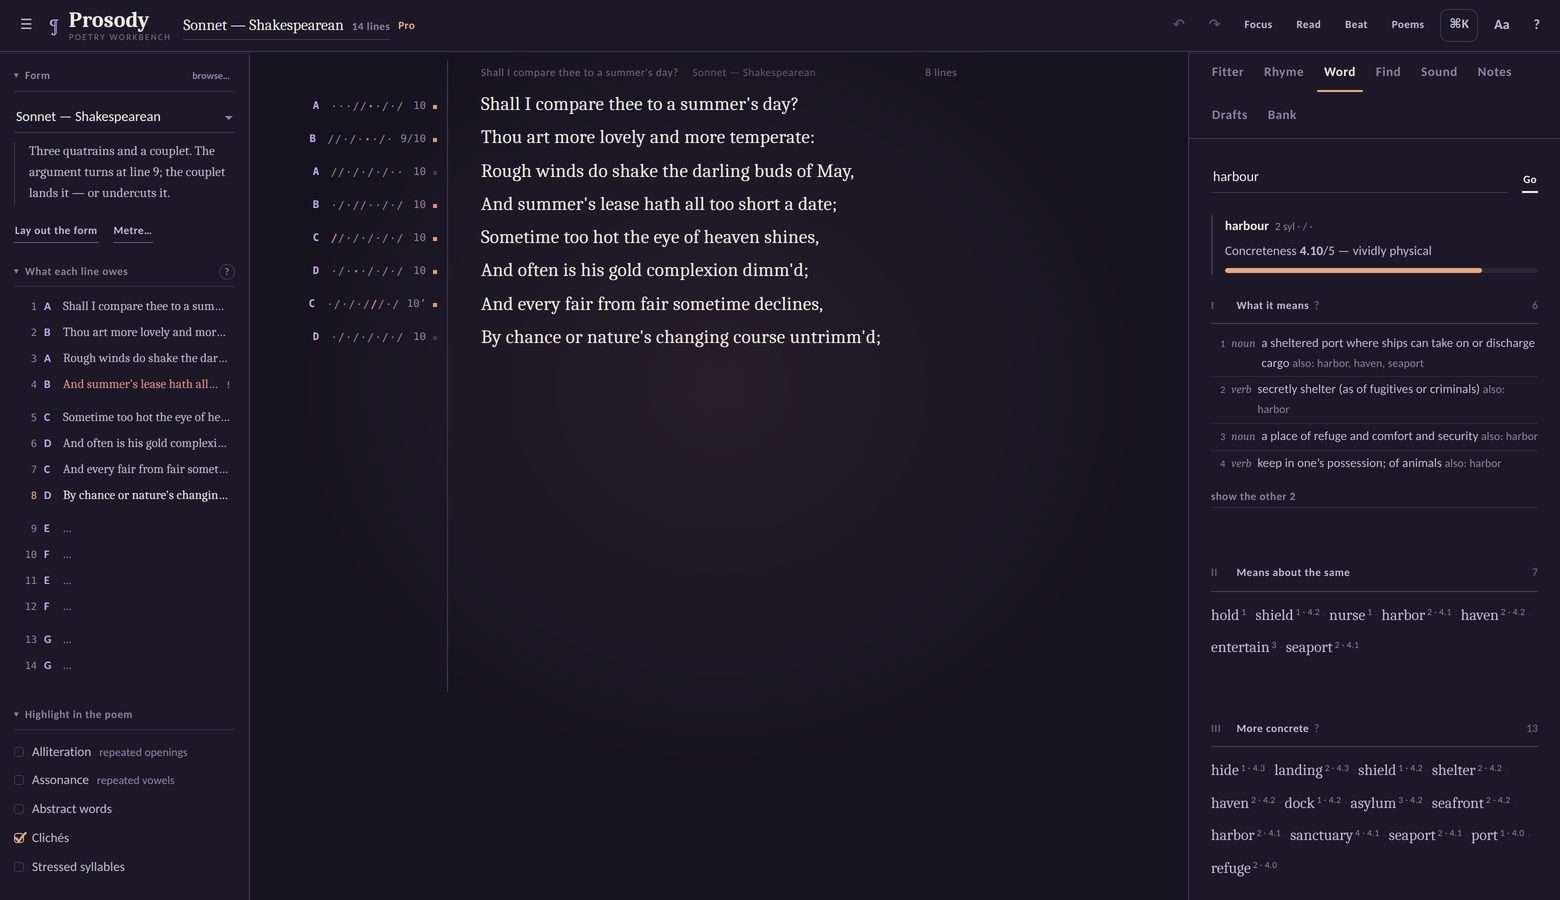Click the Focus mode button

(x=1258, y=25)
